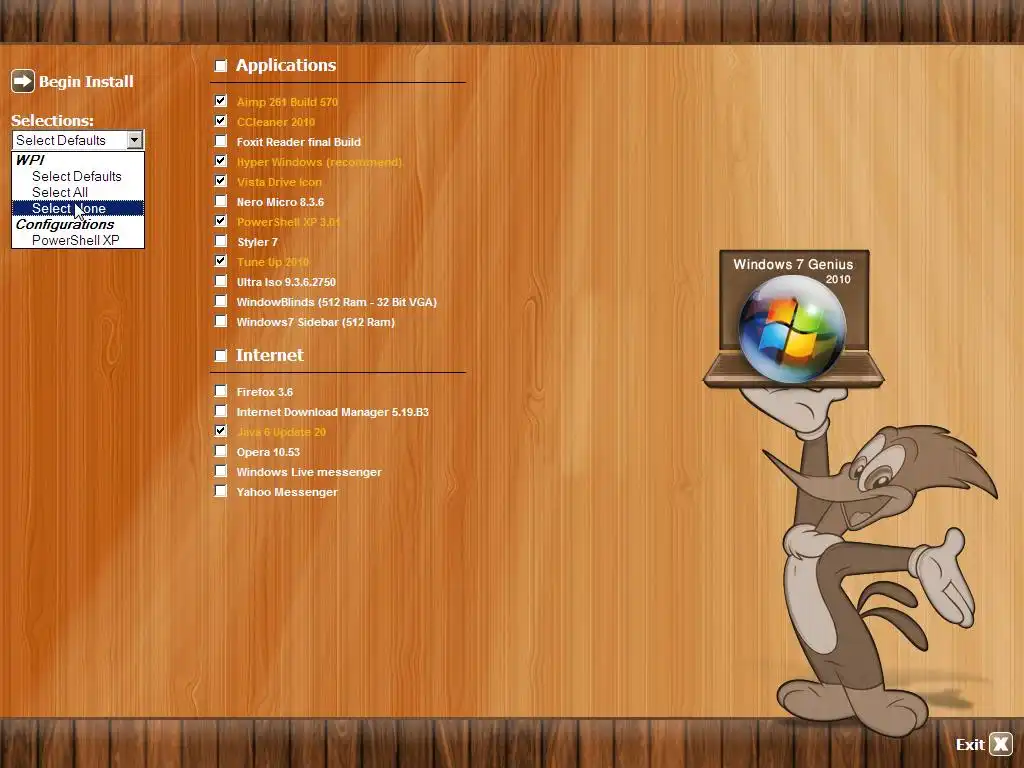The width and height of the screenshot is (1024, 768).
Task: Click the Tune Up 2010 label
Action: [273, 262]
